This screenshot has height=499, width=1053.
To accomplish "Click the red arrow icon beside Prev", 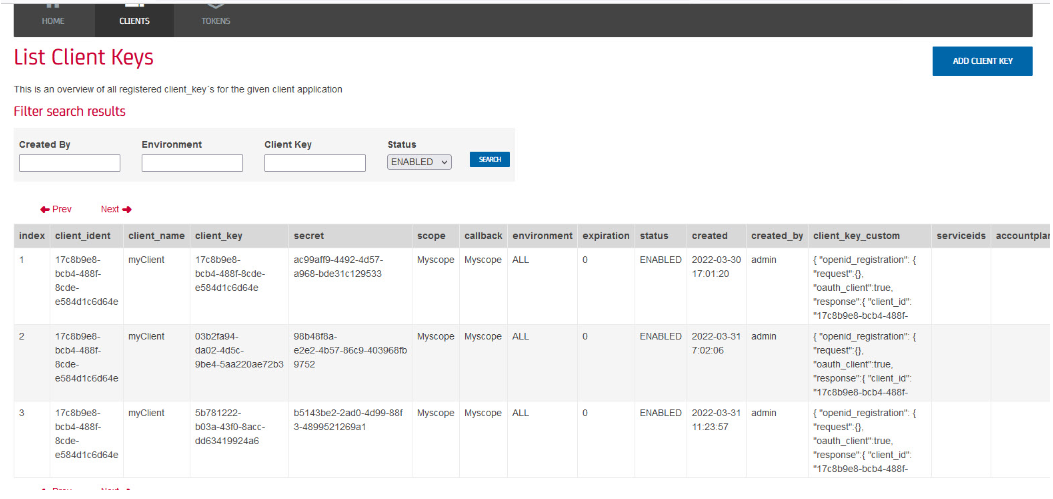I will tap(45, 209).
